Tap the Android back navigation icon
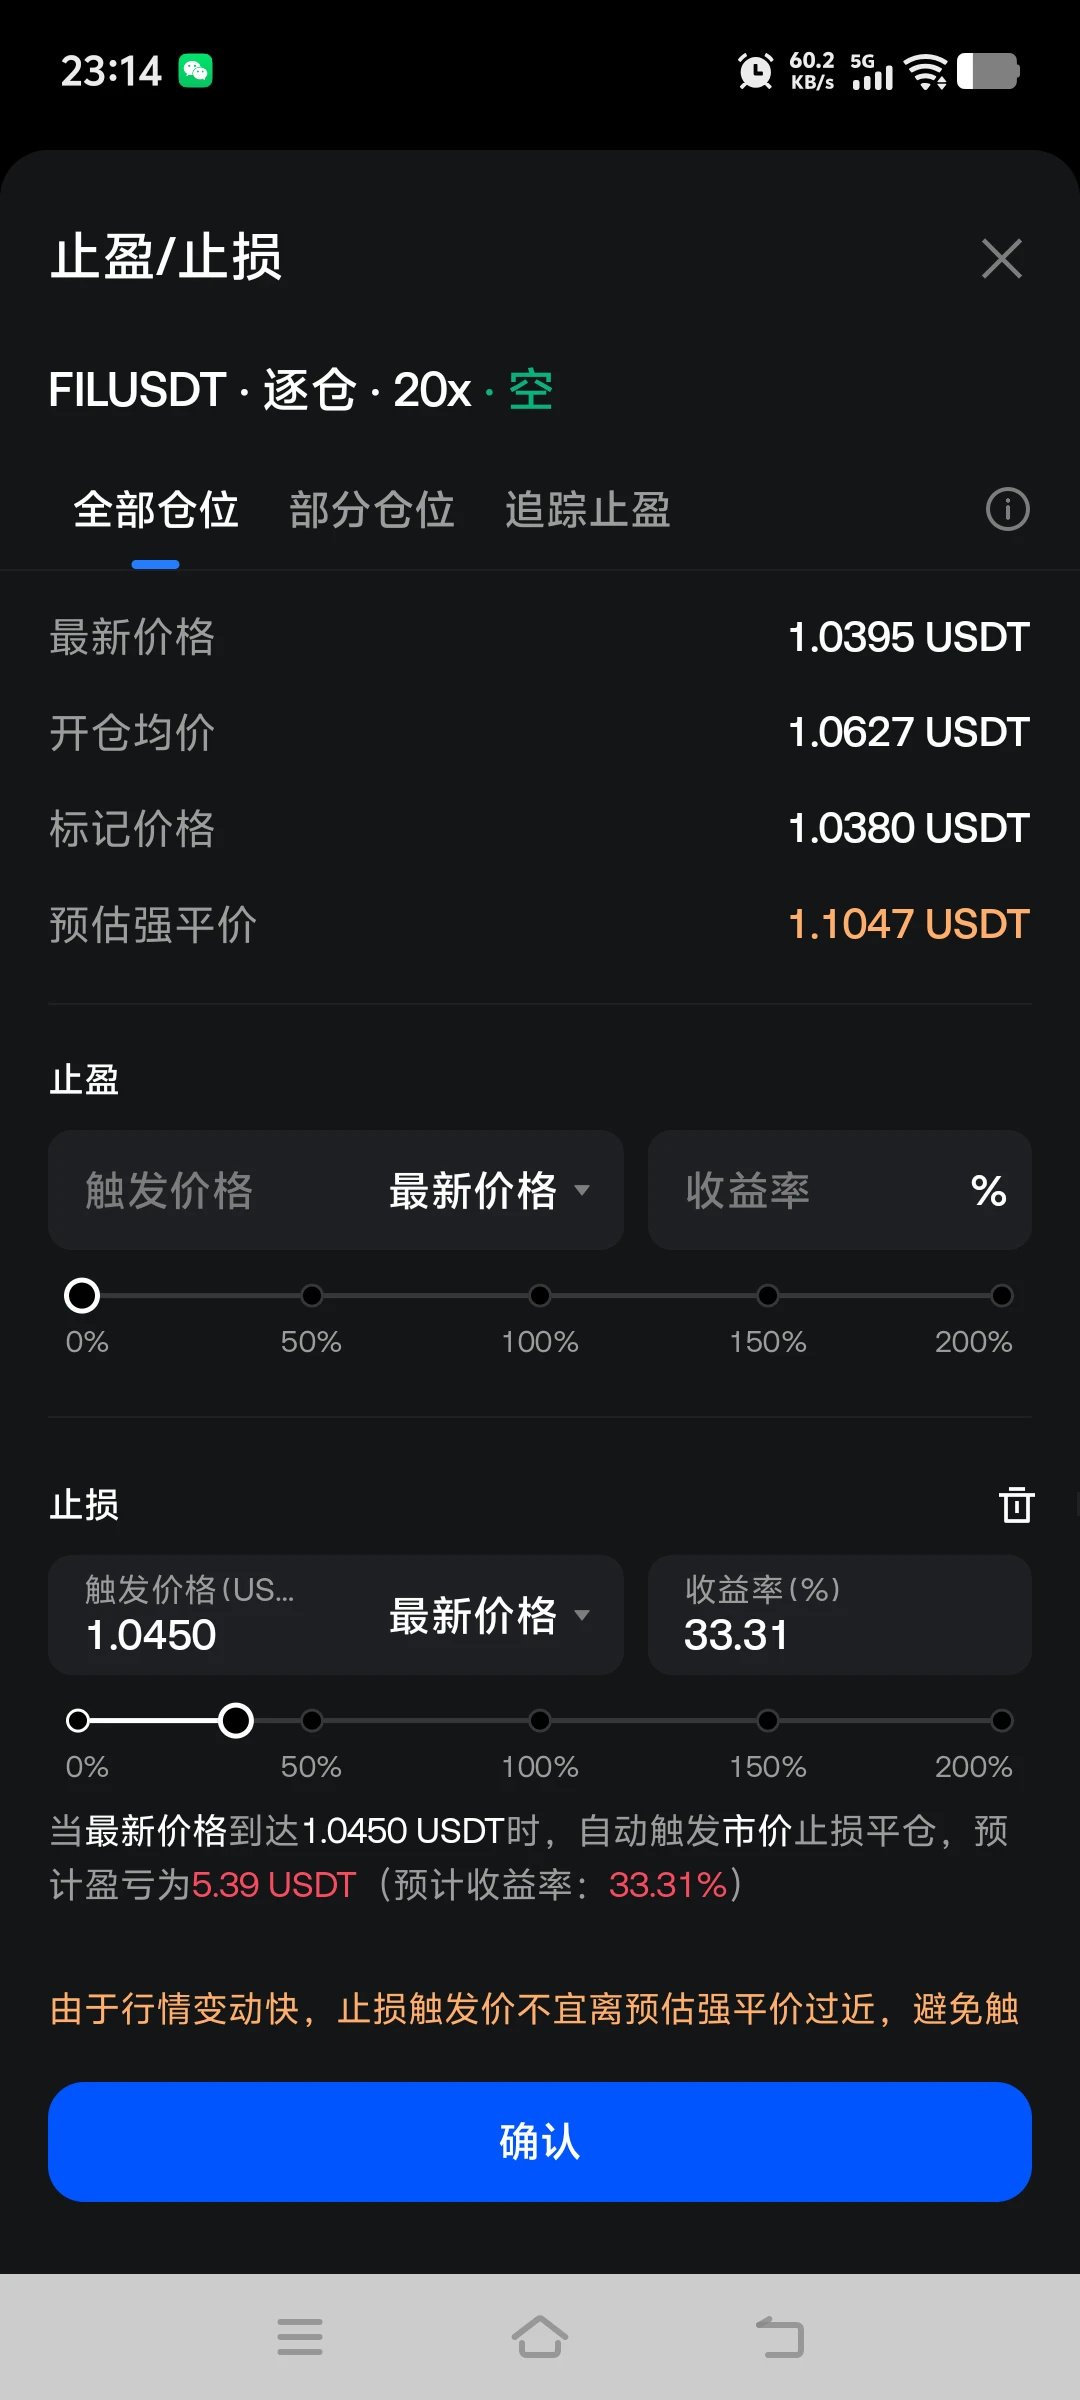This screenshot has height=2400, width=1080. (780, 2338)
